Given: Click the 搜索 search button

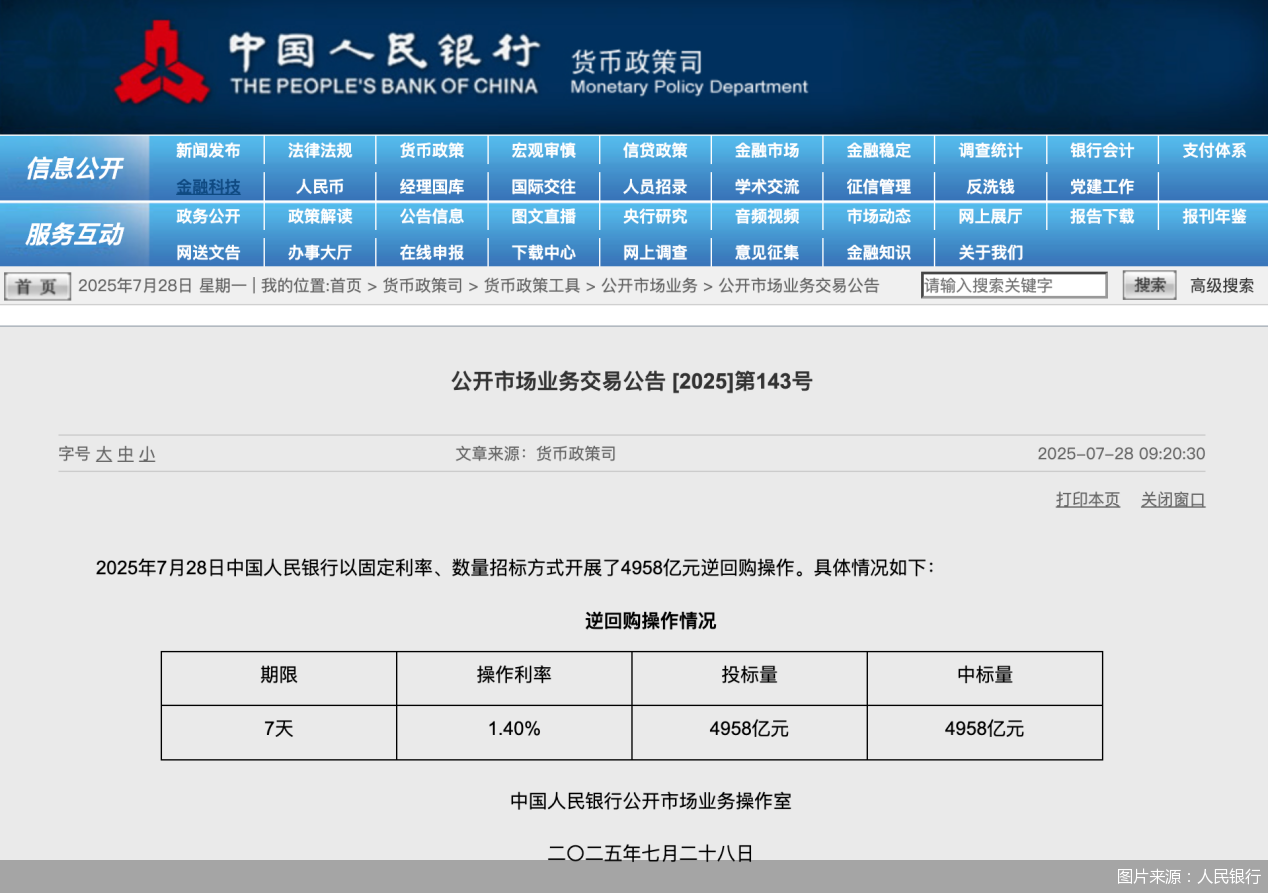Looking at the screenshot, I should pyautogui.click(x=1149, y=285).
